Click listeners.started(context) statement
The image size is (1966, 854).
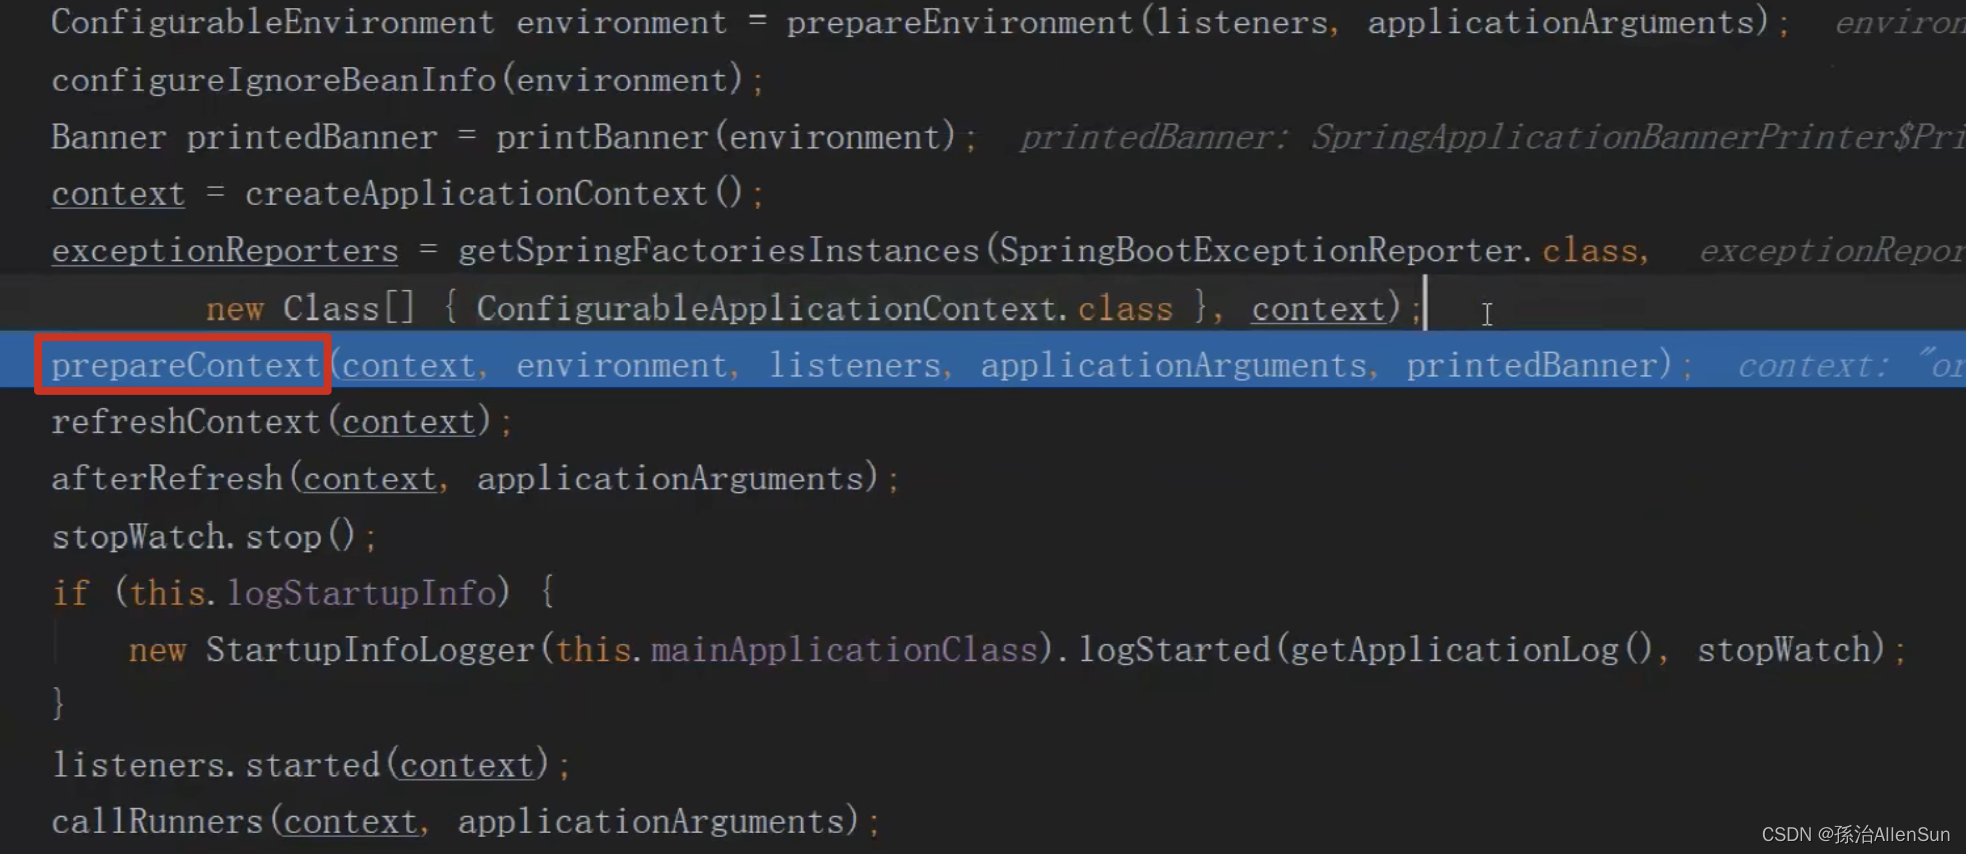pyautogui.click(x=310, y=766)
